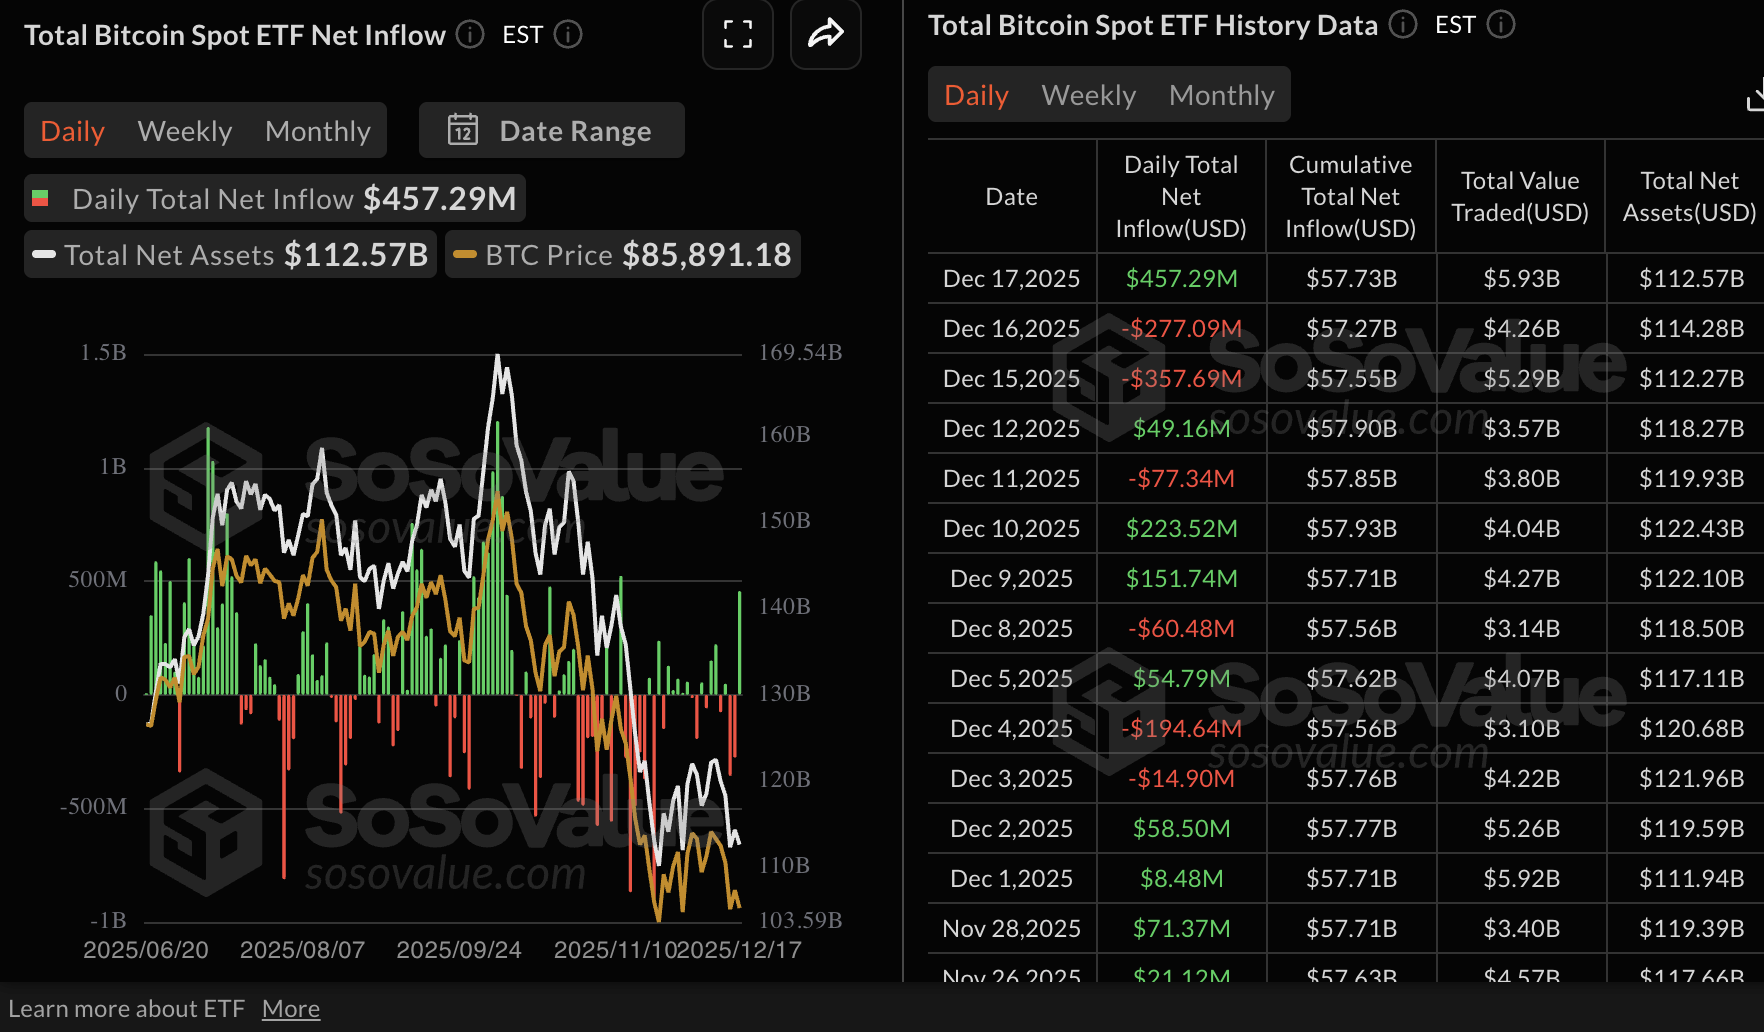Click the More link at the bottom
The width and height of the screenshot is (1764, 1032).
[290, 1008]
